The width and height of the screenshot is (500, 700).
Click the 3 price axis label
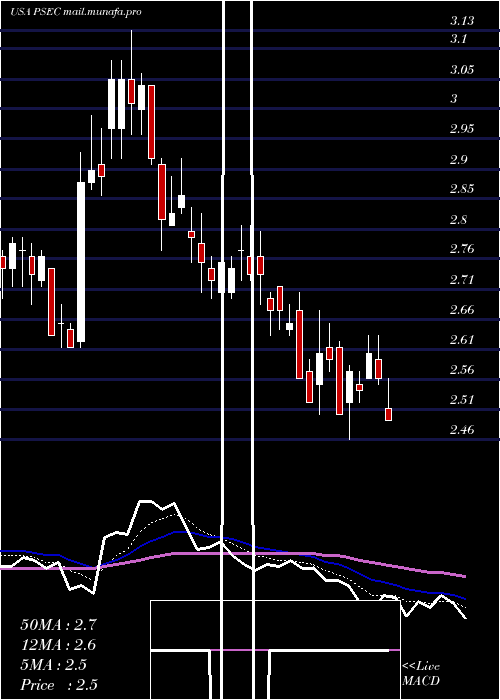454,99
